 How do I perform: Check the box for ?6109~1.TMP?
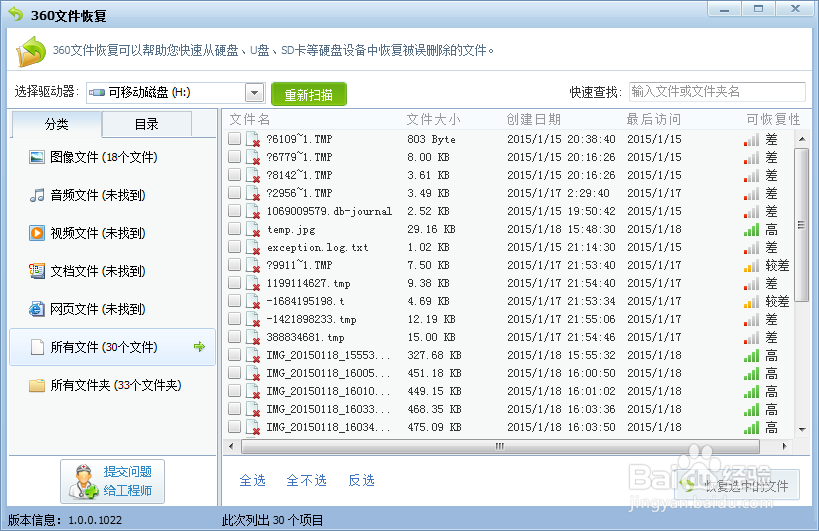(x=235, y=138)
